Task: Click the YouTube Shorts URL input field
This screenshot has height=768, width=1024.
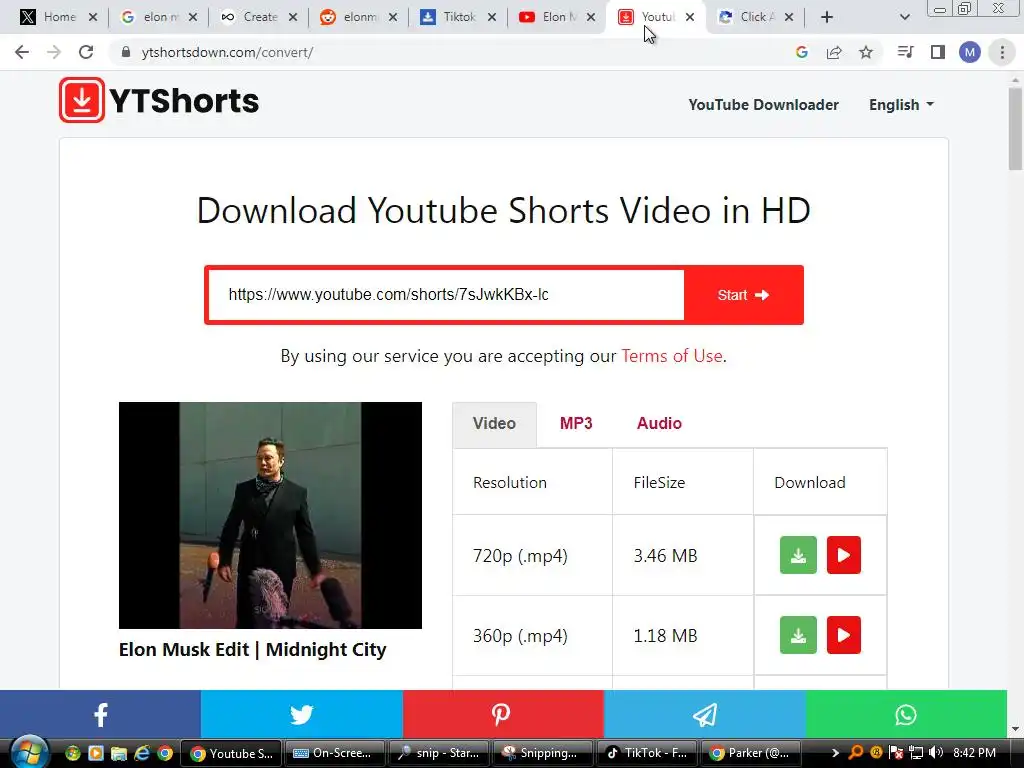Action: tap(446, 295)
